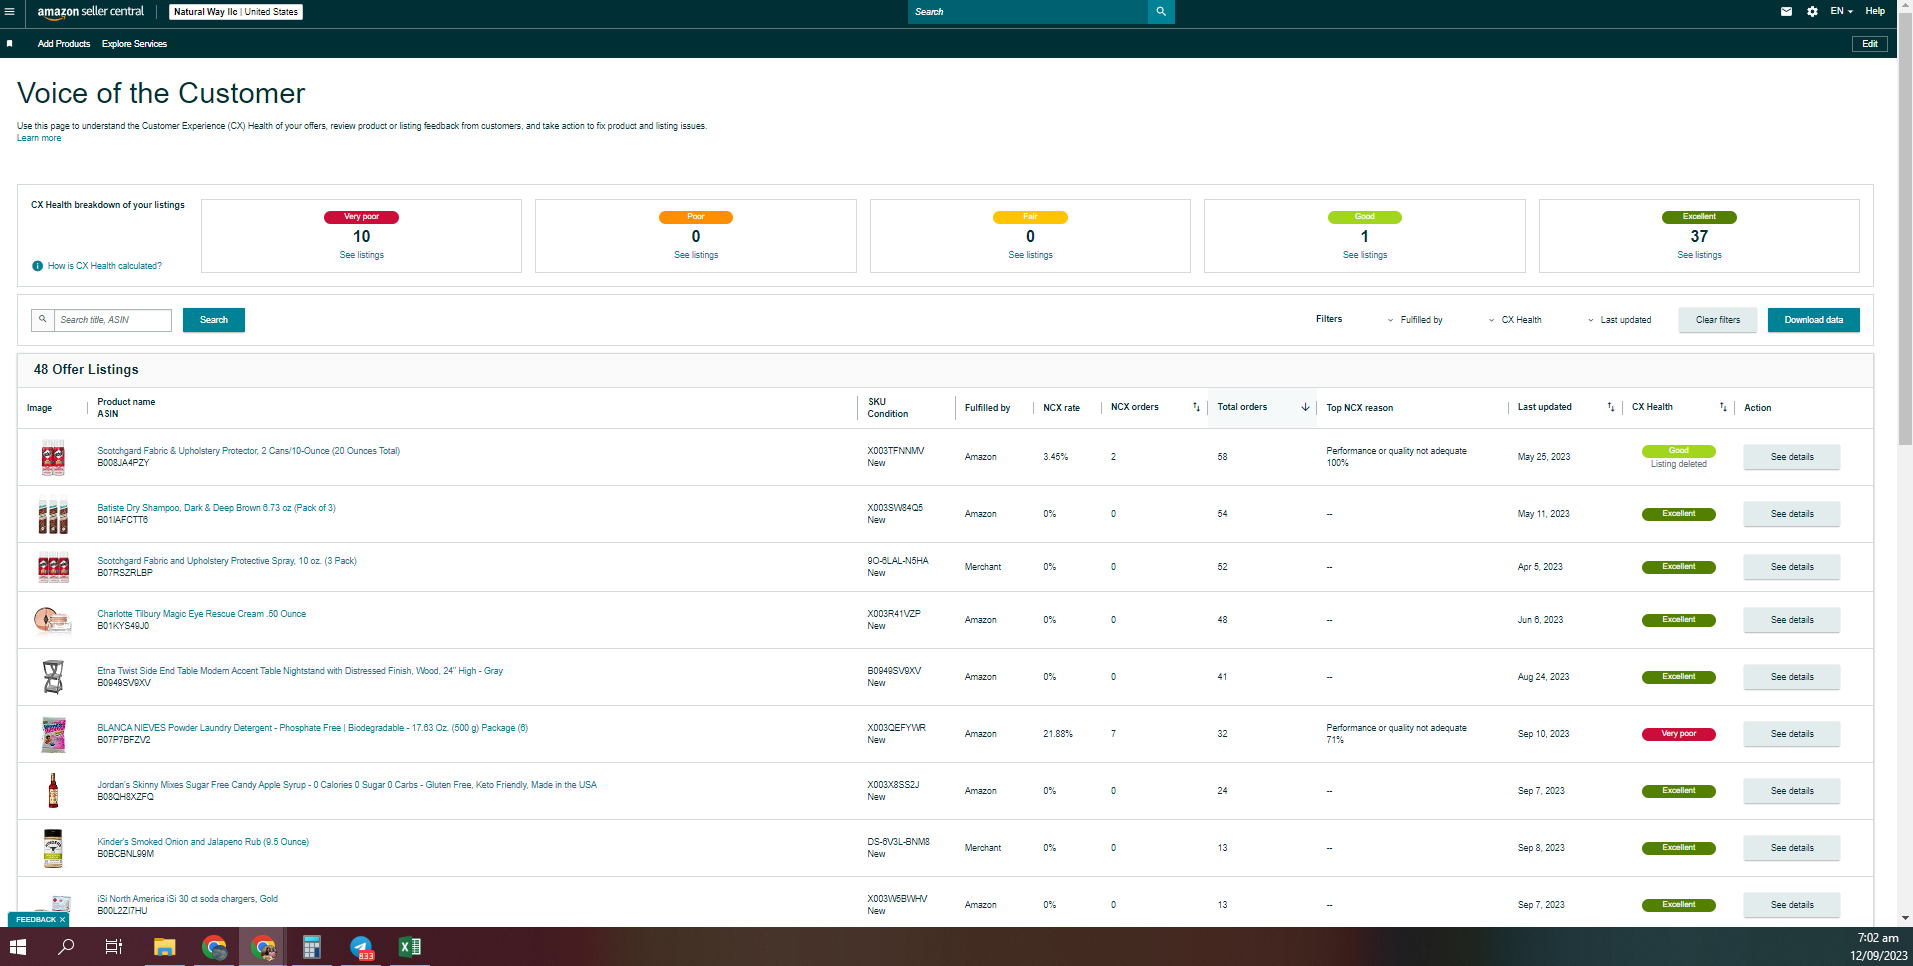Sort by Total orders down arrow
This screenshot has height=966, width=1913.
(x=1305, y=407)
